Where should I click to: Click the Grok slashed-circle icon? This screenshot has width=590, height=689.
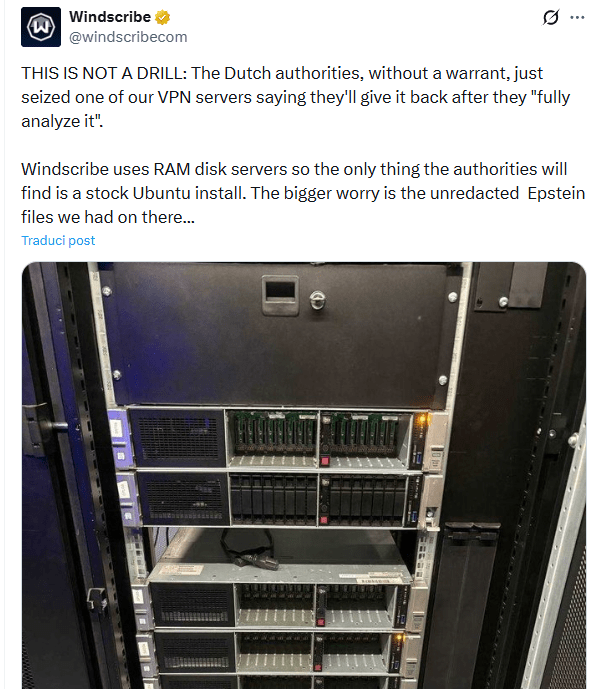coord(550,18)
